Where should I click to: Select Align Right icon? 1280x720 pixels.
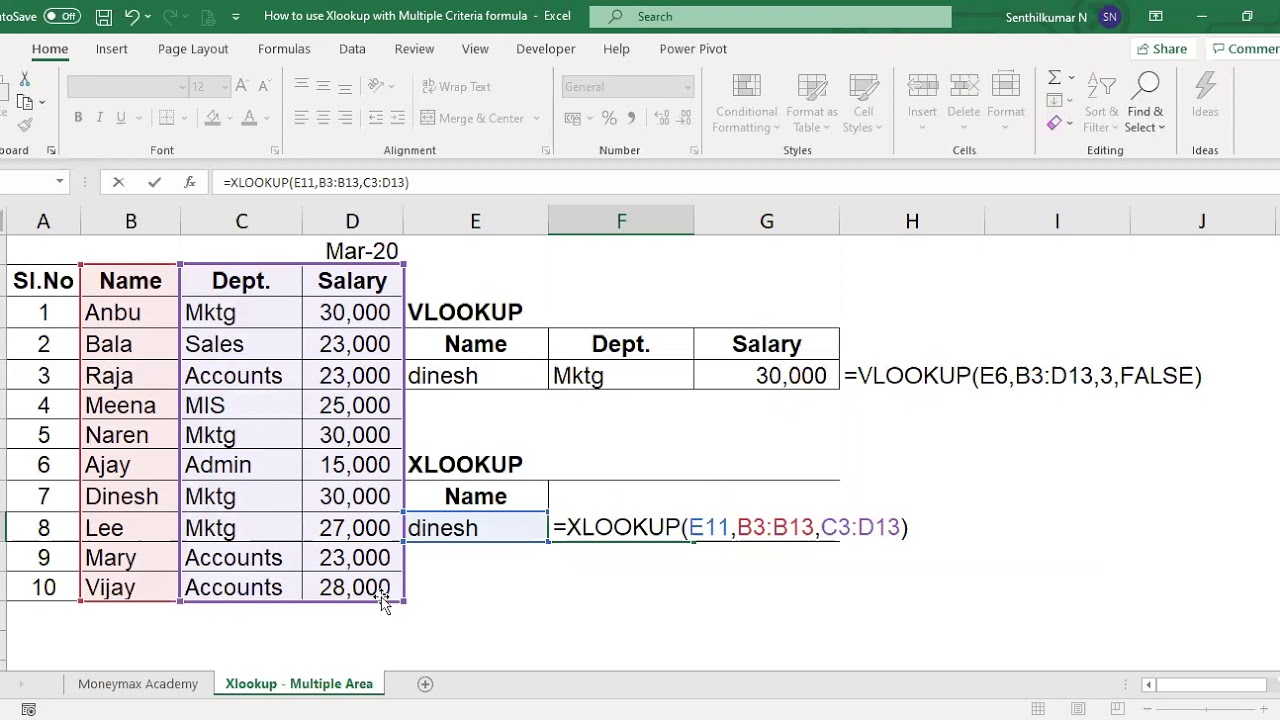pos(345,118)
